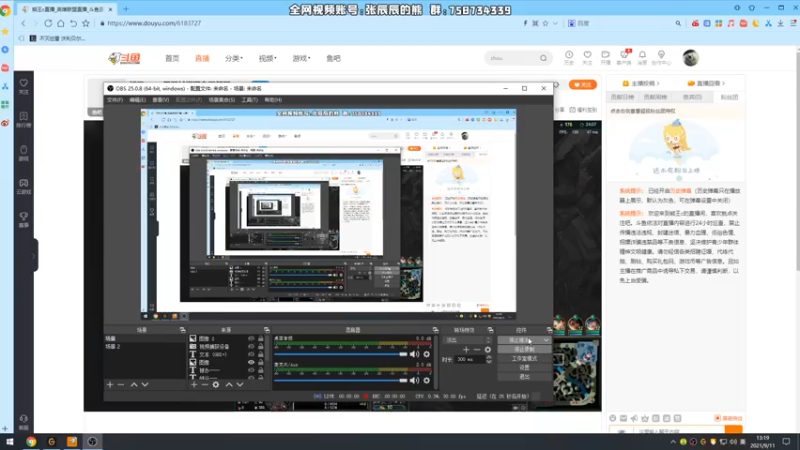800x450 pixels.
Task: Open Douyu followed heart icon in header
Action: pyautogui.click(x=587, y=55)
